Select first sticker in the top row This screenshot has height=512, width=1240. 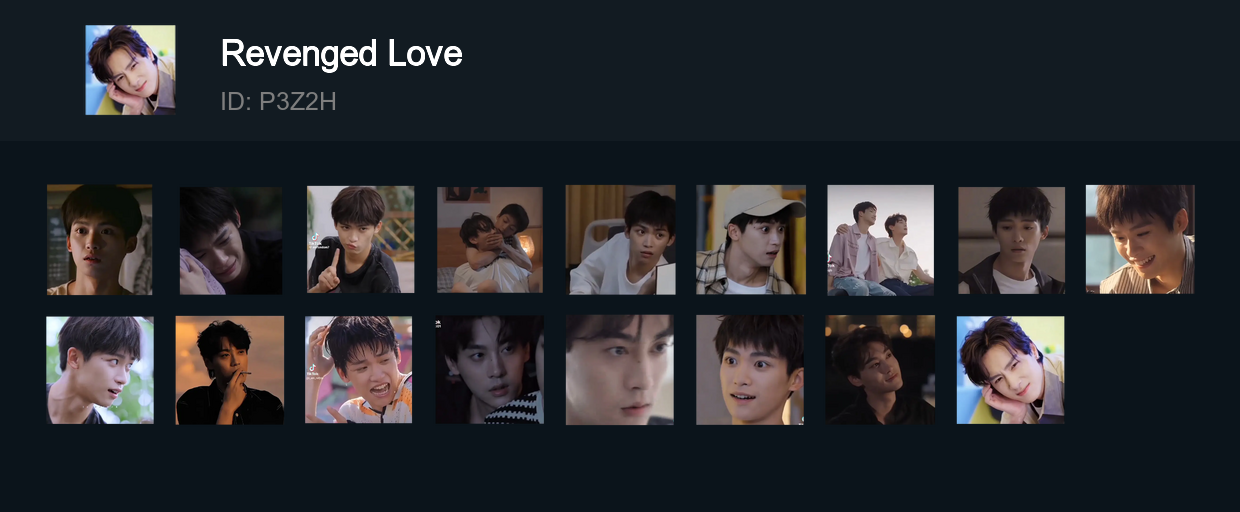(x=100, y=240)
